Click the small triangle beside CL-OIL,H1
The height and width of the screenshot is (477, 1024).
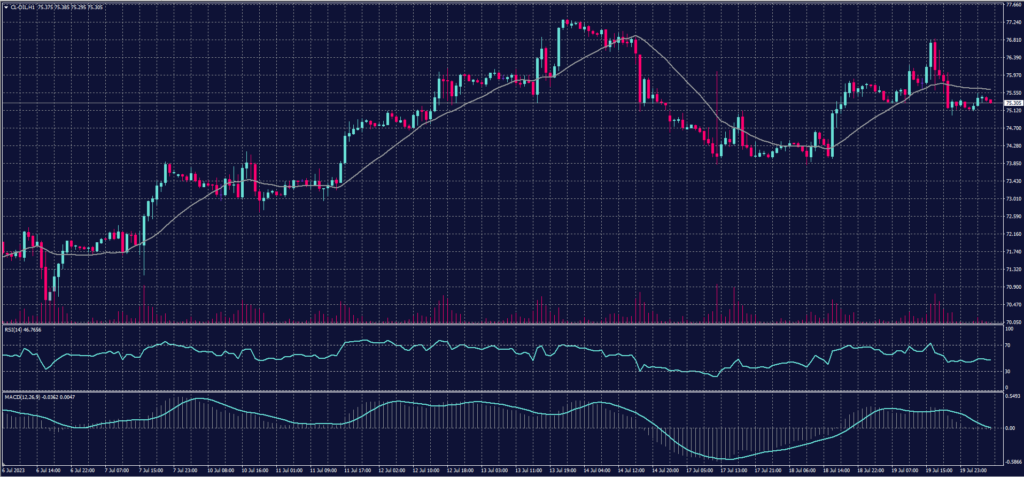[x=4, y=9]
